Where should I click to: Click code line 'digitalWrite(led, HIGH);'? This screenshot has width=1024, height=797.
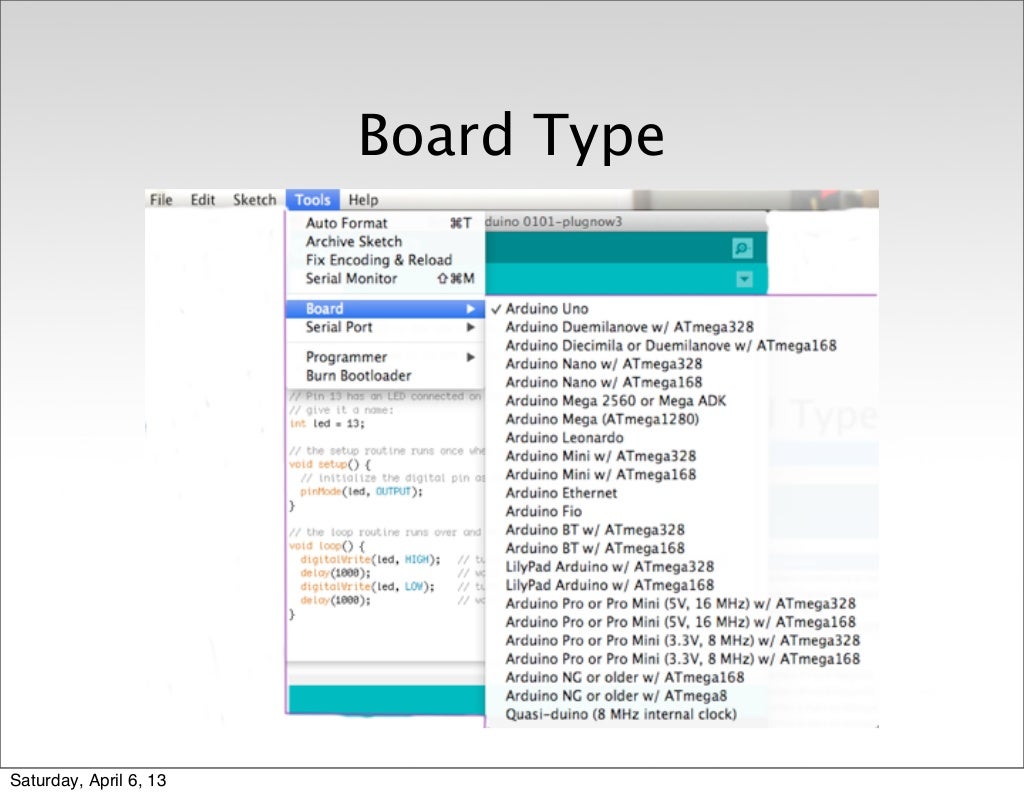pos(370,560)
